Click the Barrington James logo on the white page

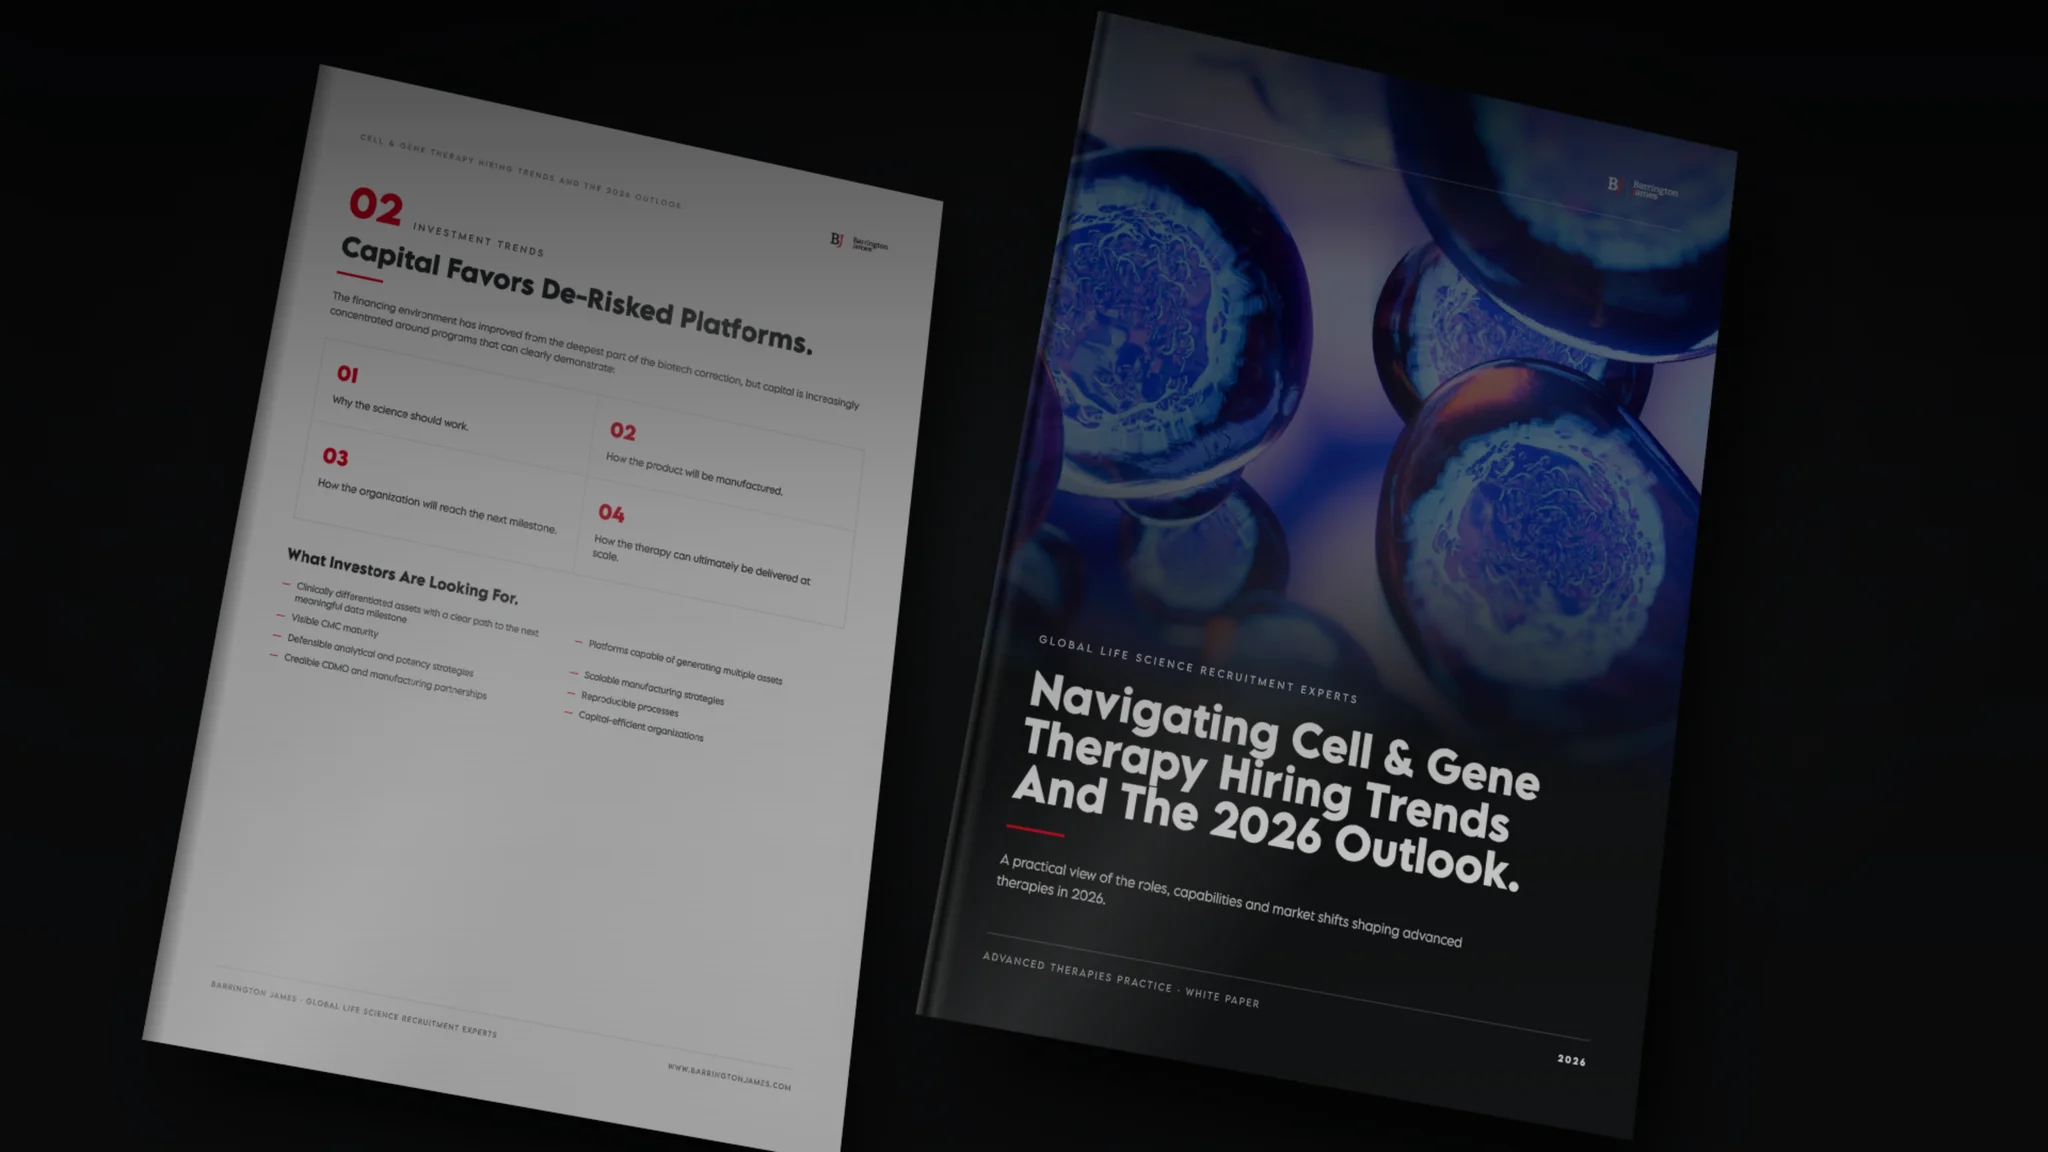click(x=859, y=242)
